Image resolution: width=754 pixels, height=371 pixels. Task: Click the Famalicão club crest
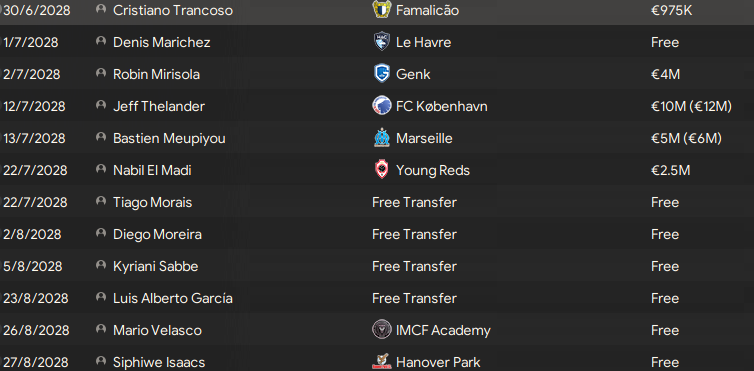(x=382, y=10)
